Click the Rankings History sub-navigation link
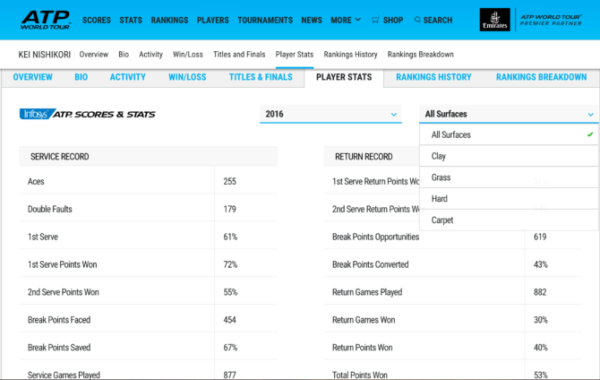The width and height of the screenshot is (600, 380). pyautogui.click(x=351, y=54)
